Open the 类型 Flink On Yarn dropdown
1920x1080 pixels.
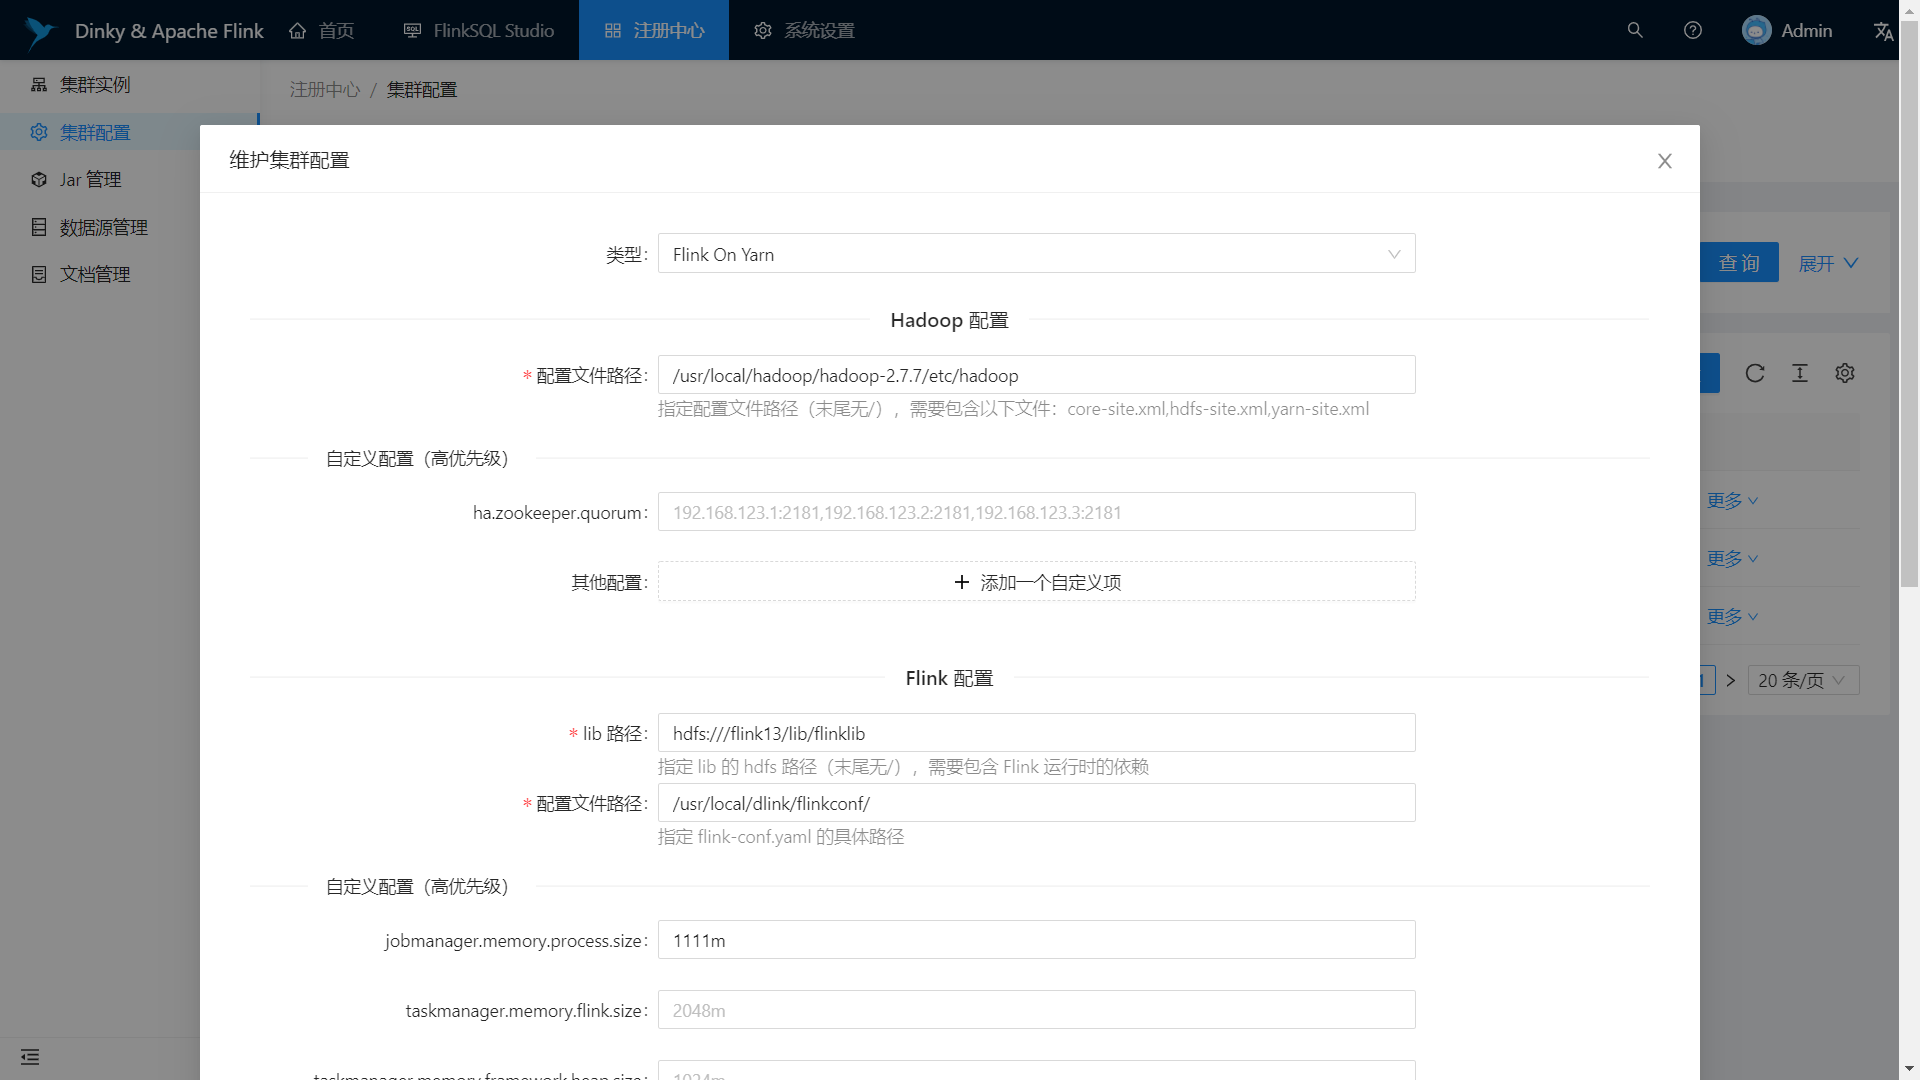(x=1036, y=254)
